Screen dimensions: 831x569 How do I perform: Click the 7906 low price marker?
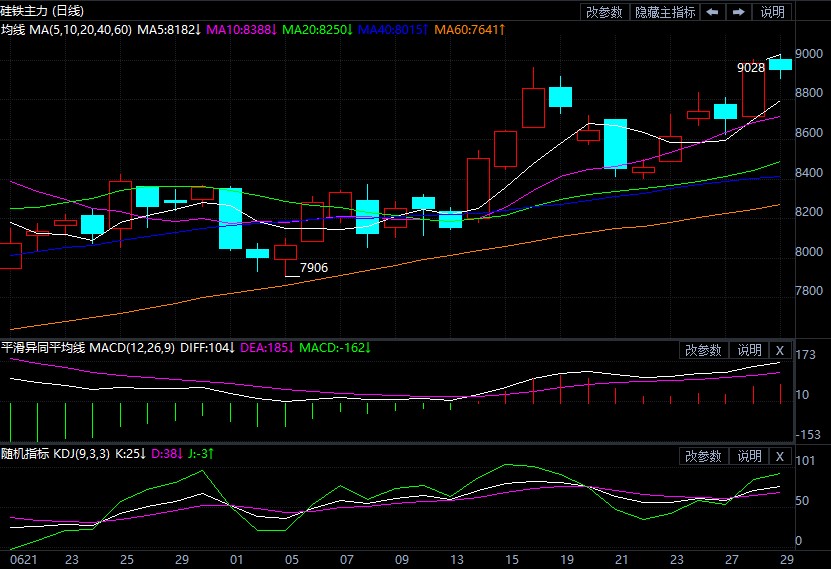(x=314, y=268)
